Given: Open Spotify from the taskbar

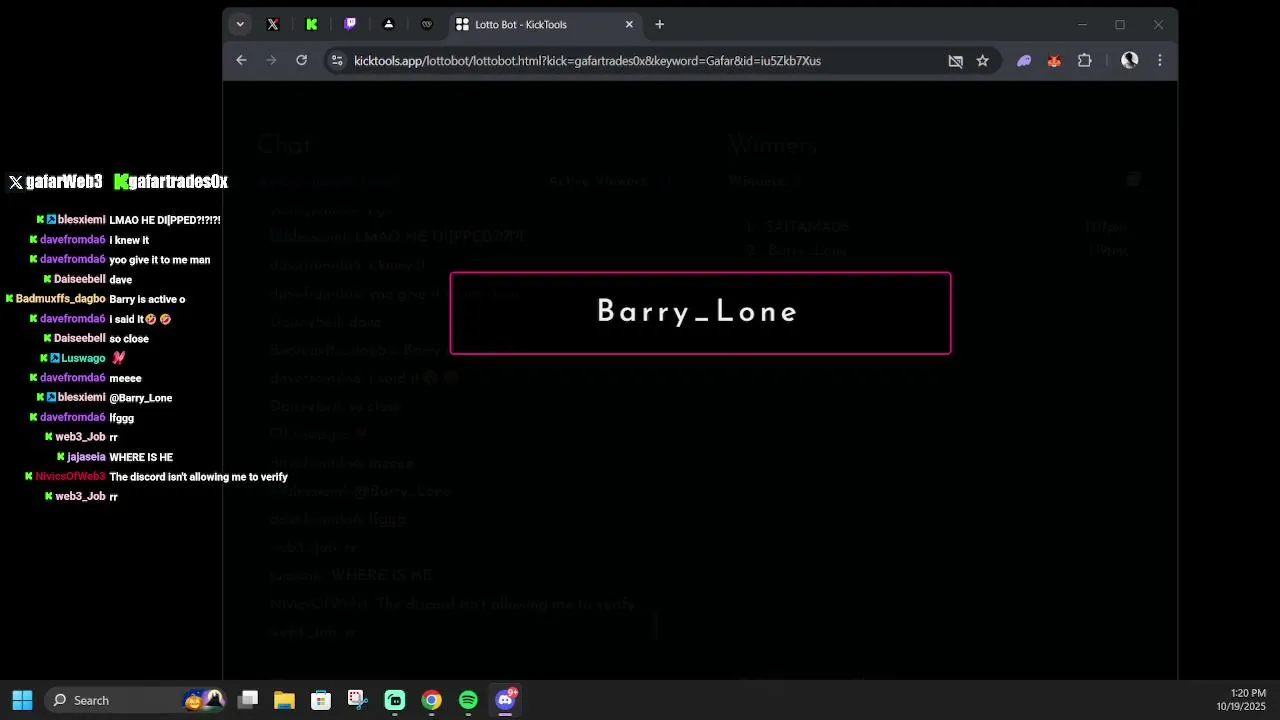Looking at the screenshot, I should 468,700.
